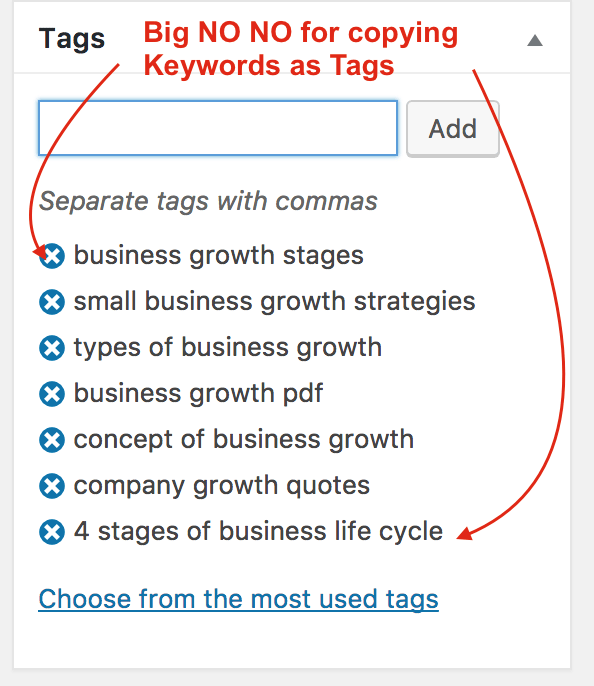The image size is (594, 686).
Task: Remove the 'types of business growth' tag
Action: point(52,348)
